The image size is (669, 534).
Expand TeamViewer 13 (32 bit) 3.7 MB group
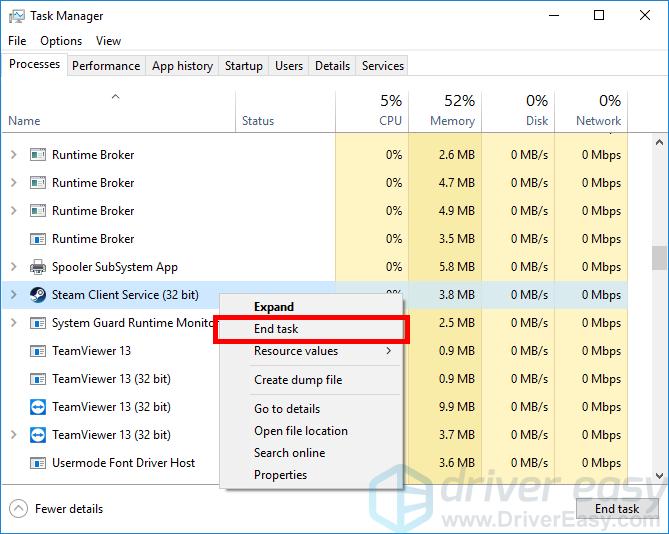(14, 435)
